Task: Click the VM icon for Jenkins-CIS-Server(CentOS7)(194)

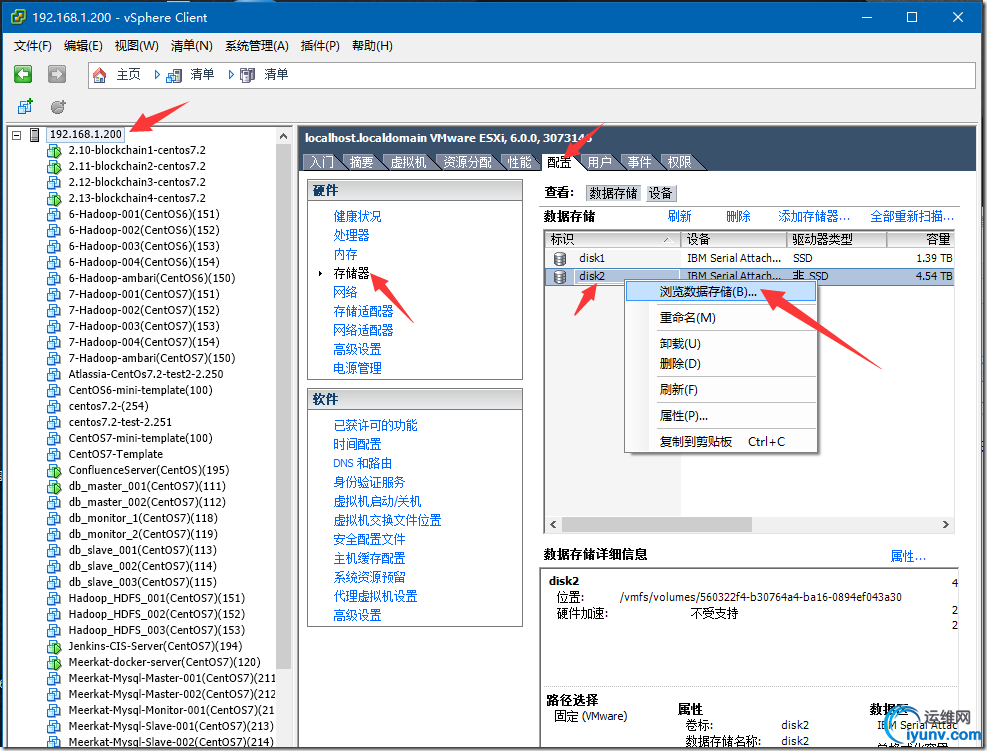Action: click(x=54, y=647)
